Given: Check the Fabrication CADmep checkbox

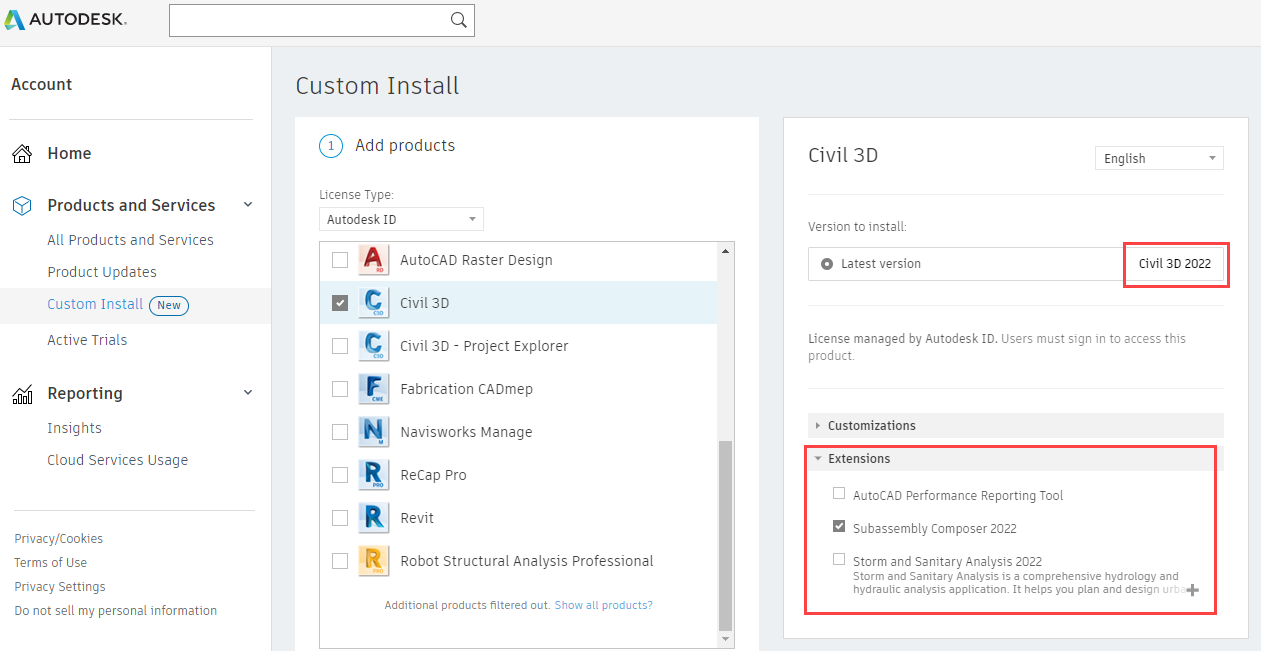Looking at the screenshot, I should coord(340,389).
